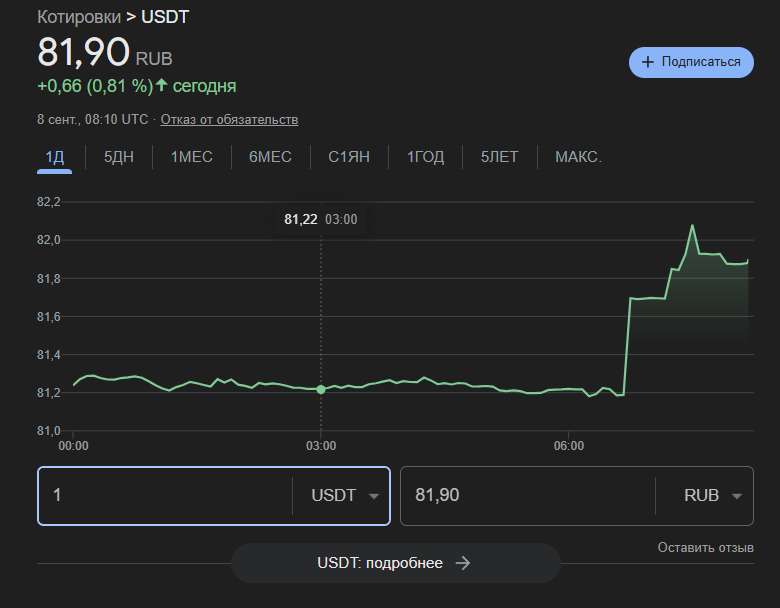
Task: Click the 81,22 03:00 chart tooltip
Action: click(x=321, y=219)
